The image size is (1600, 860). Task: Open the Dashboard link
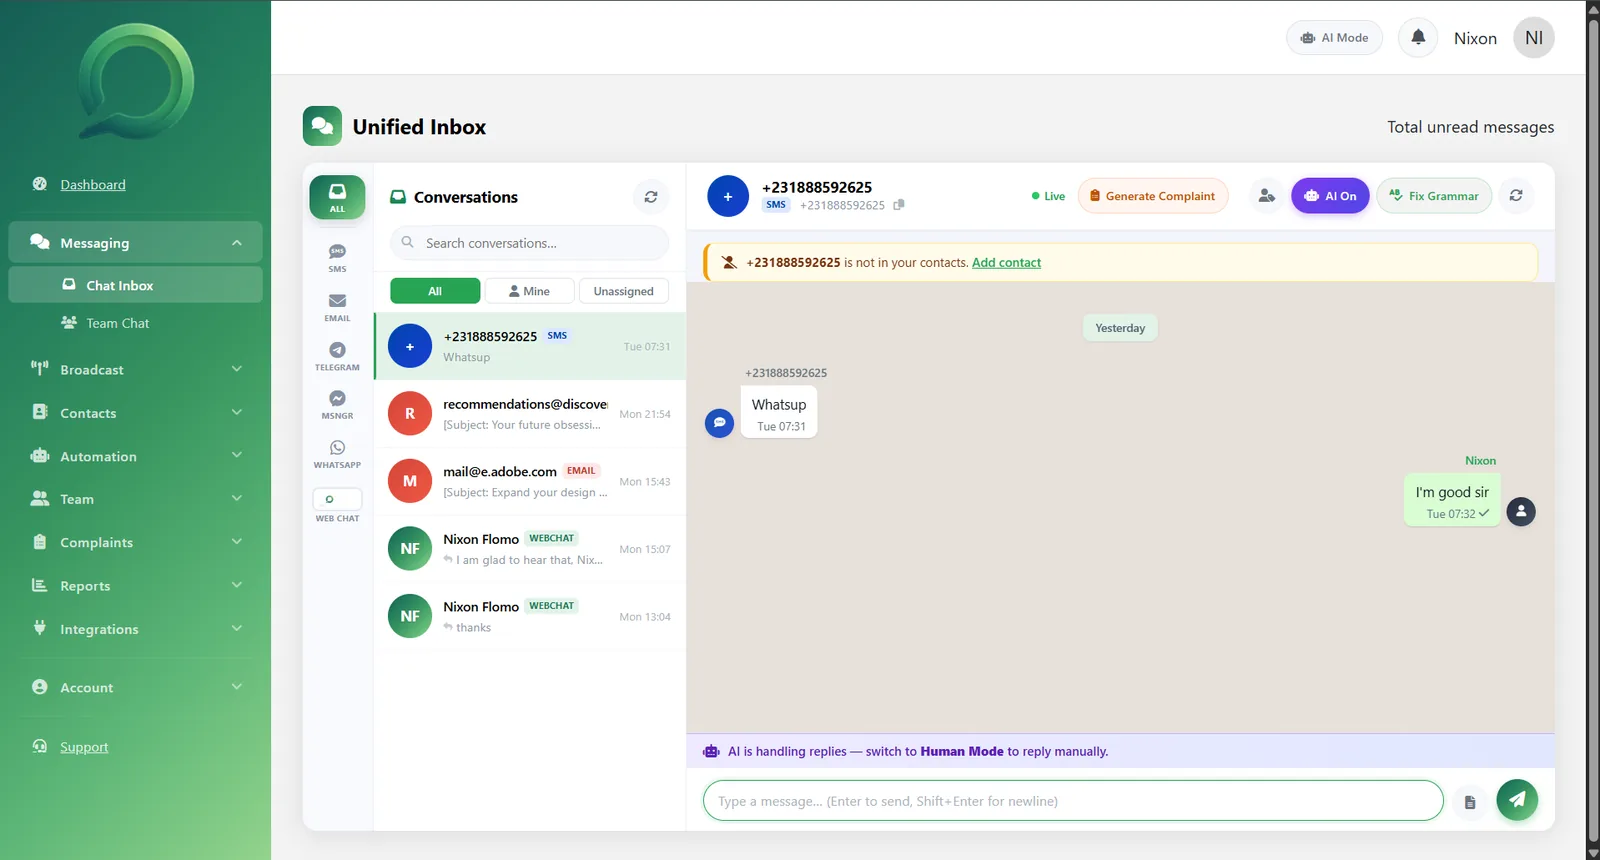[x=93, y=185]
